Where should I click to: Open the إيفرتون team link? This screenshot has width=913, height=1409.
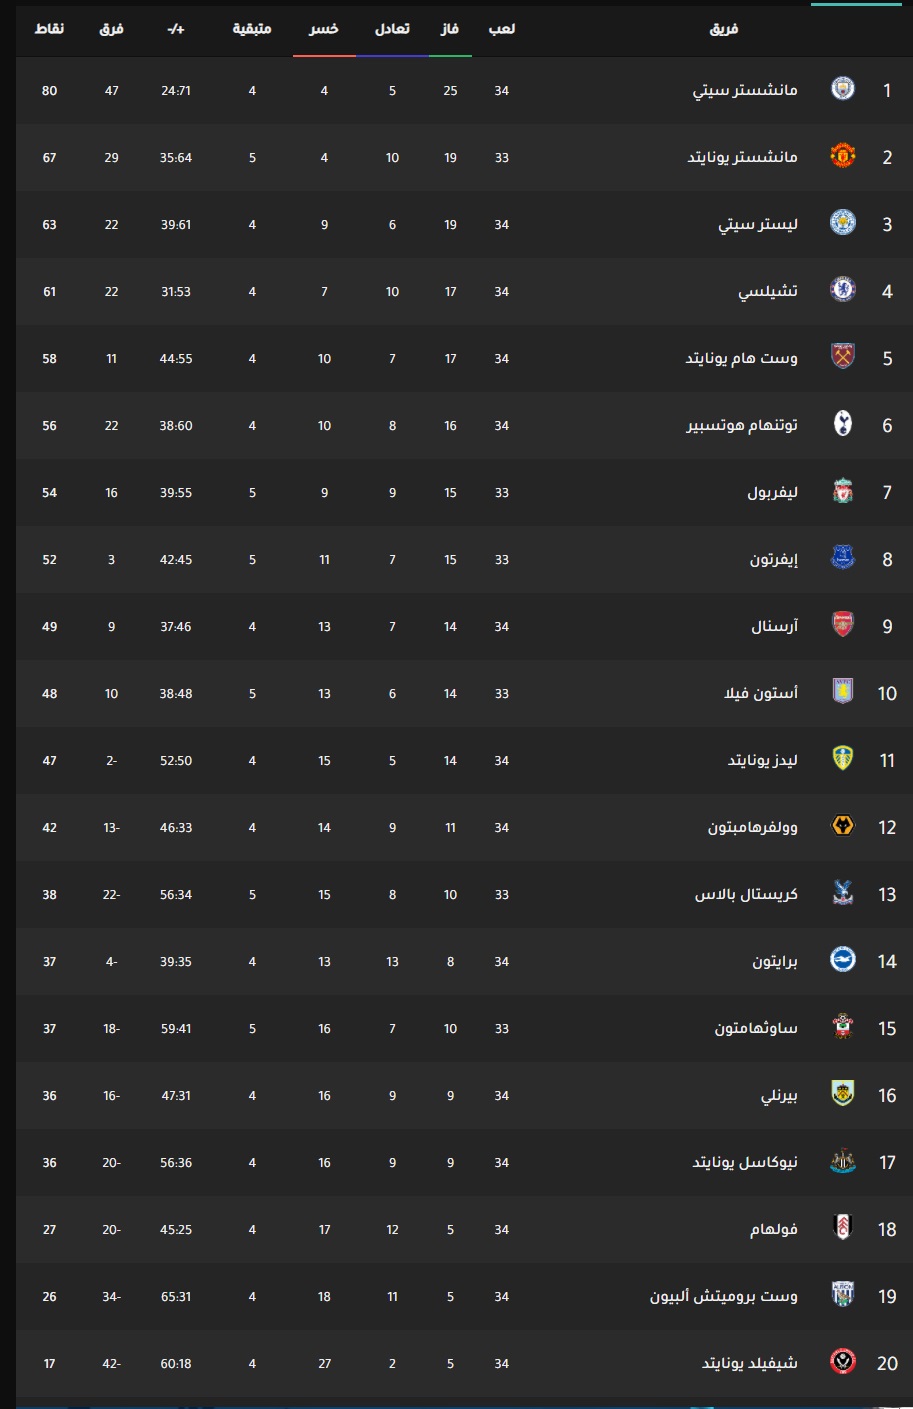coord(774,560)
